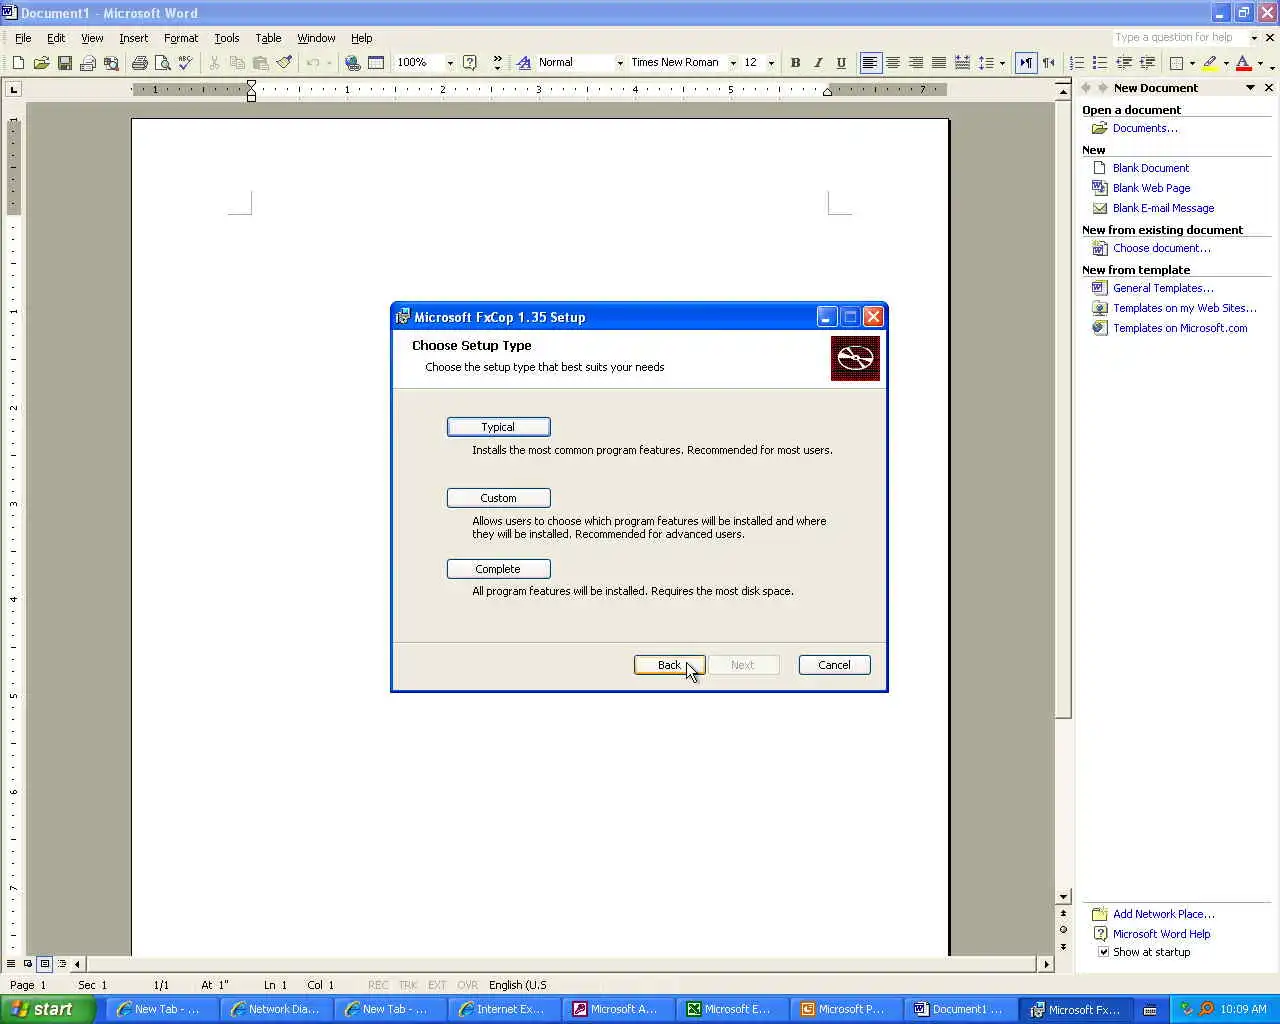
Task: Open the New Document task pane menu arrow
Action: pyautogui.click(x=1250, y=88)
